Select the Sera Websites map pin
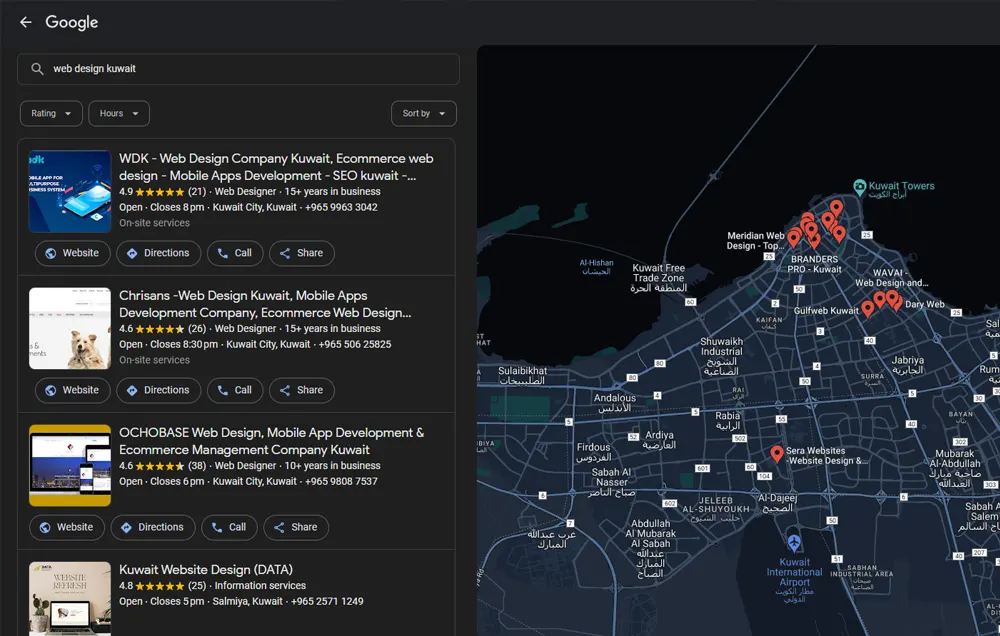 coord(777,454)
